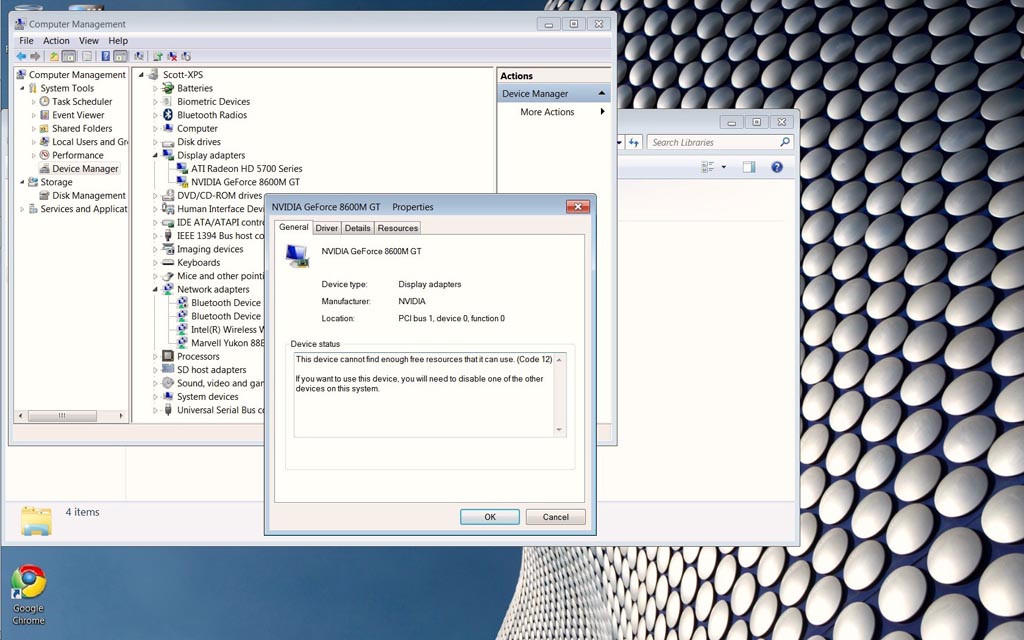Collapse the System Tools tree node
This screenshot has height=640, width=1024.
22,88
